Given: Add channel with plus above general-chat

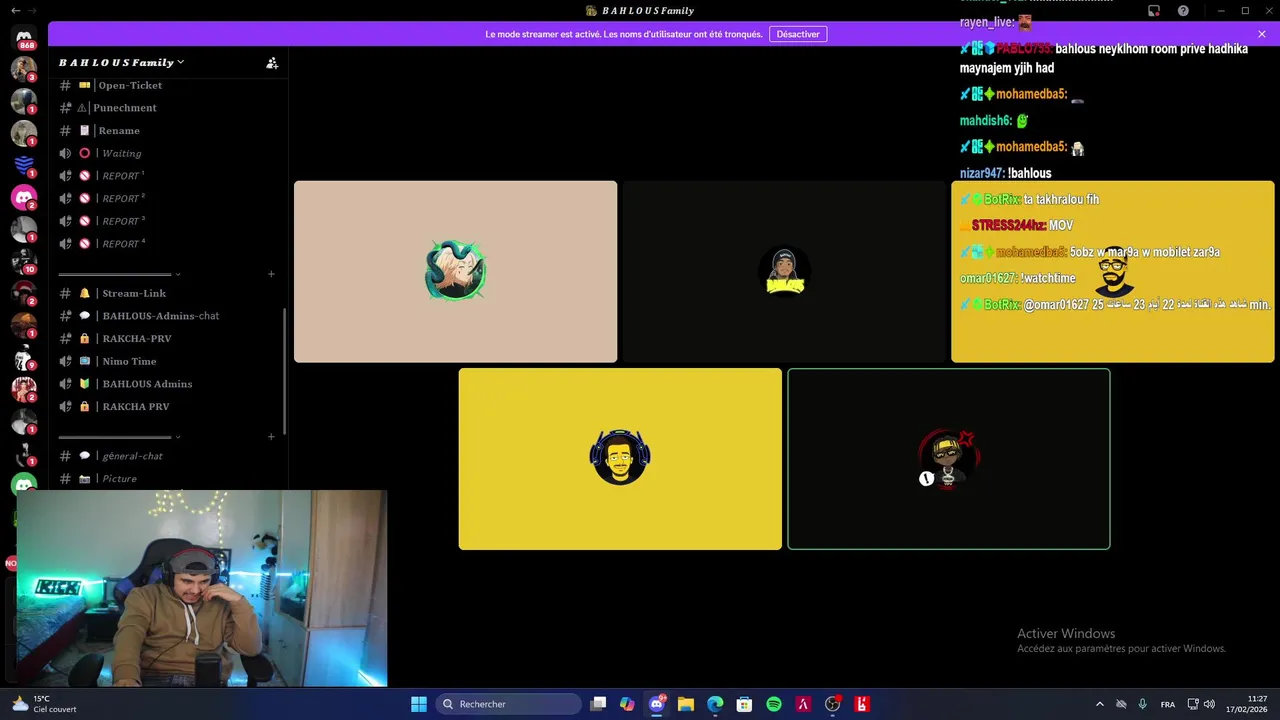Looking at the screenshot, I should pos(271,437).
